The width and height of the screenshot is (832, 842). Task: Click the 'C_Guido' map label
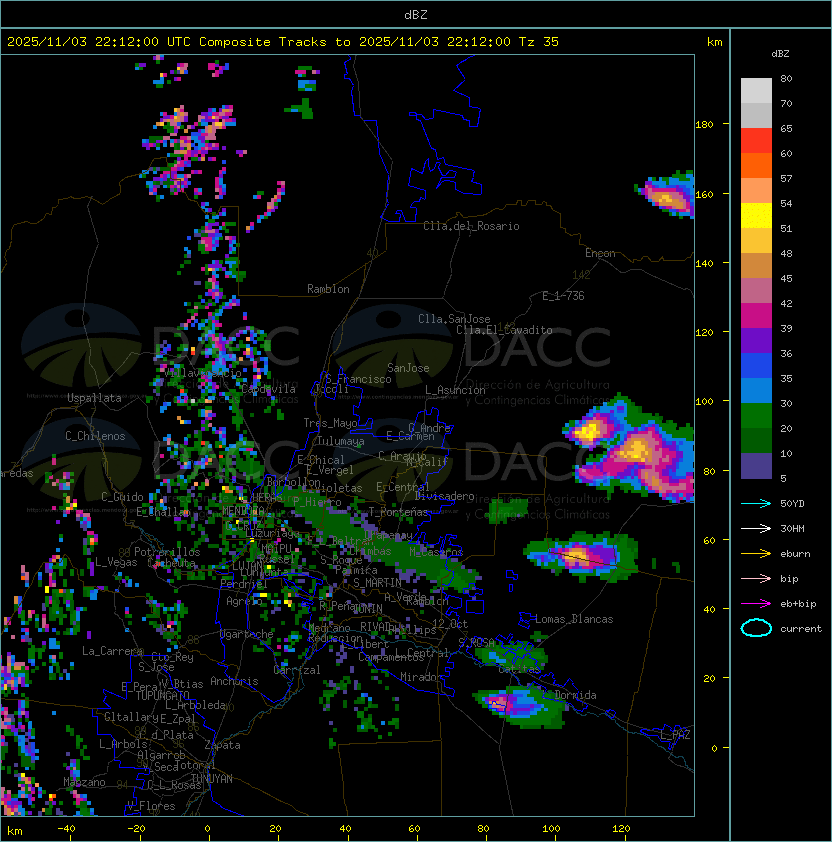(x=122, y=497)
